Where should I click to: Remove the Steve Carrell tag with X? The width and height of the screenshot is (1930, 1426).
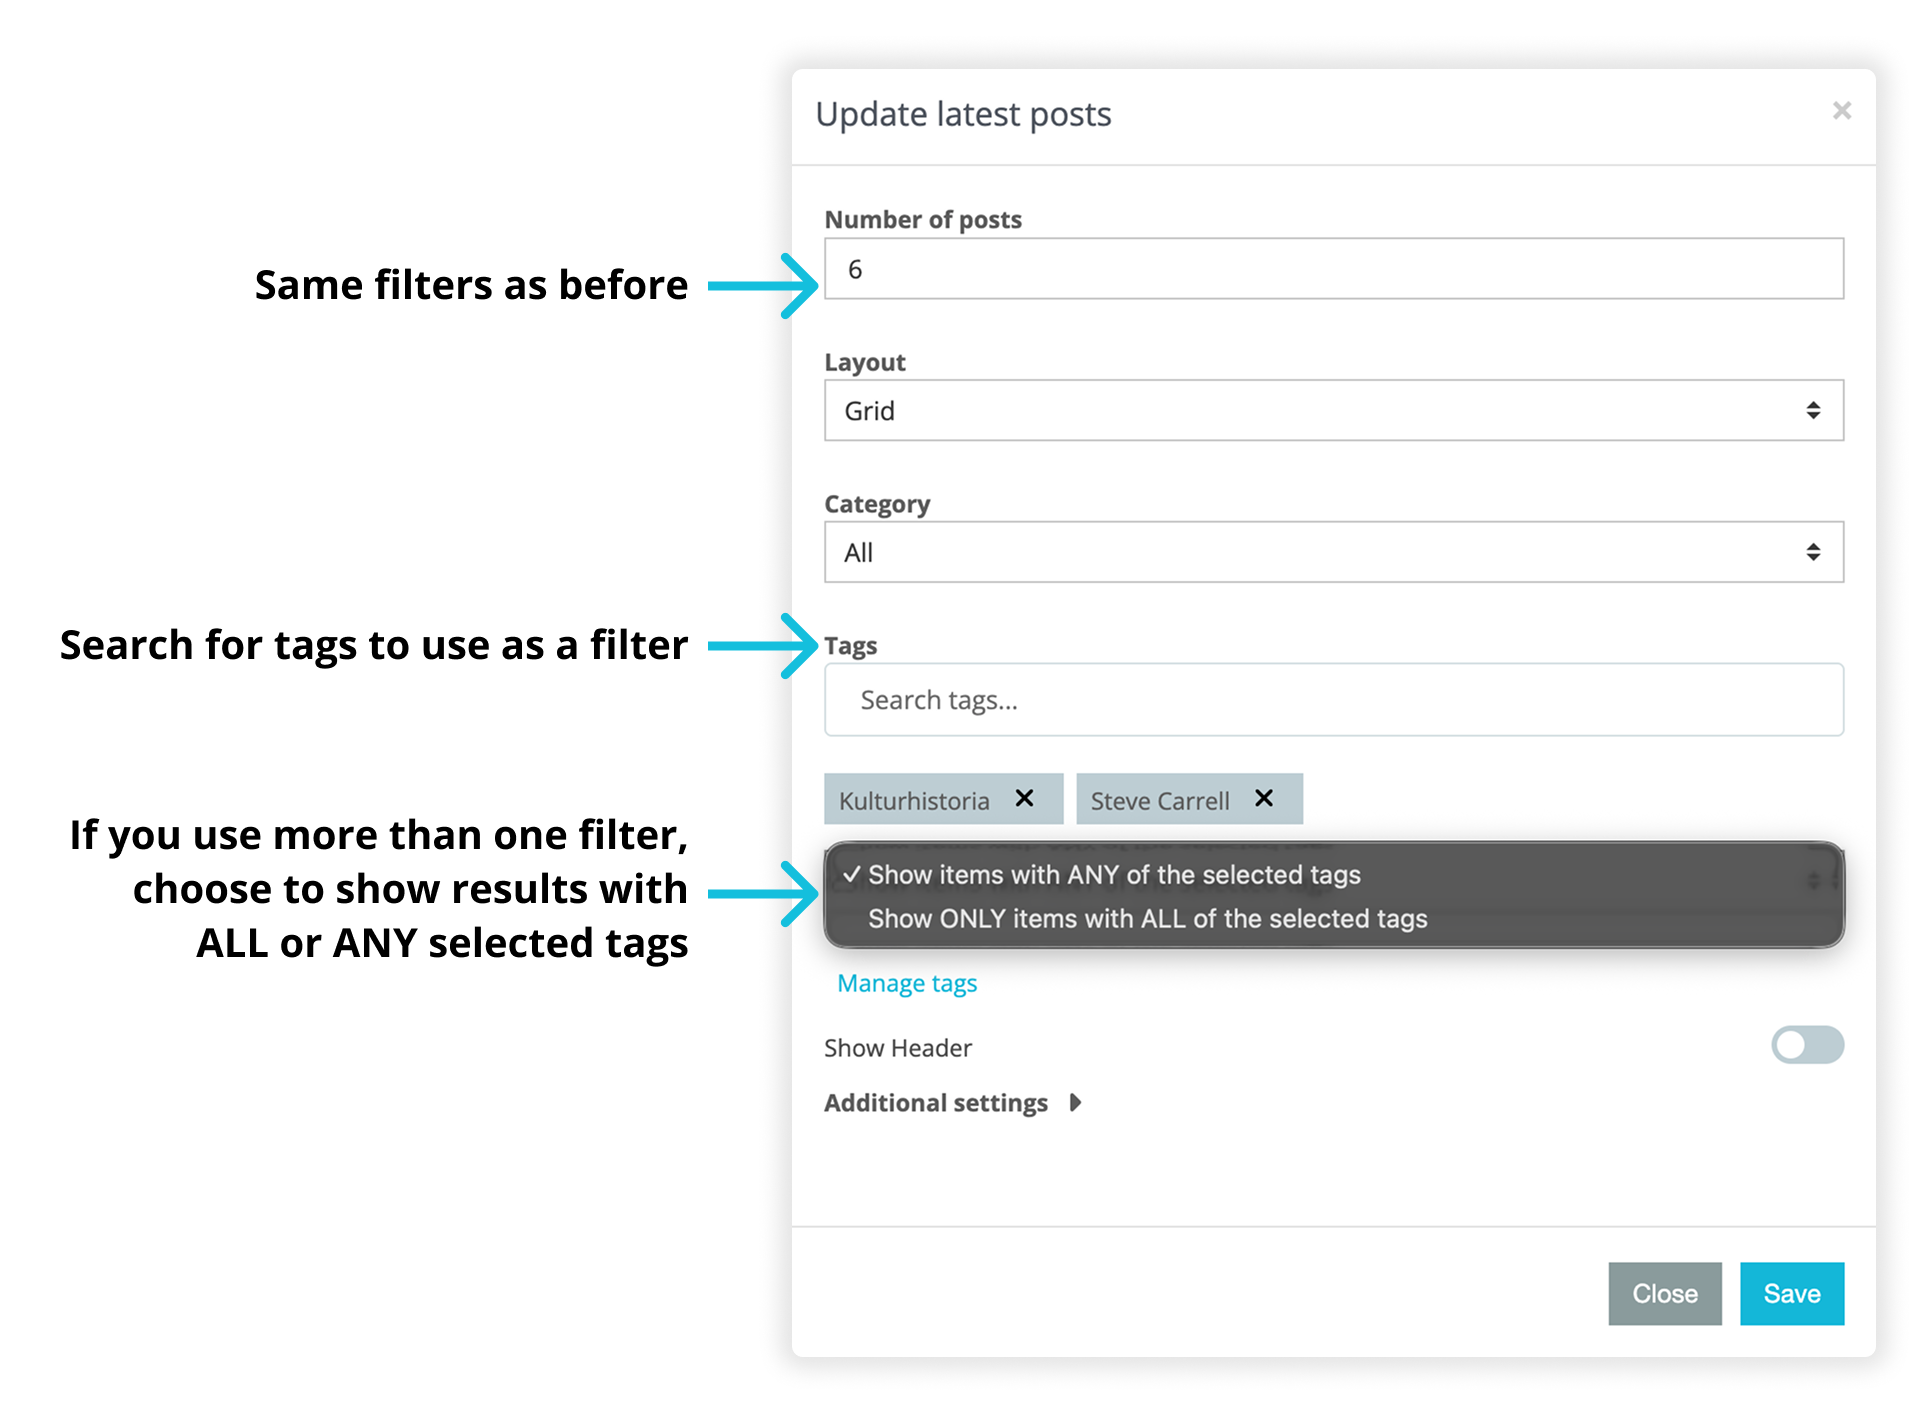[x=1264, y=798]
